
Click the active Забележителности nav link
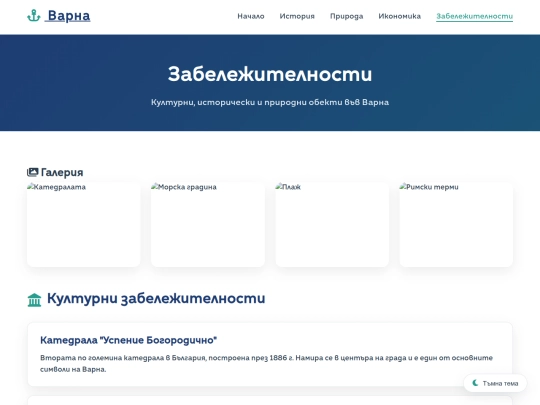(x=474, y=16)
